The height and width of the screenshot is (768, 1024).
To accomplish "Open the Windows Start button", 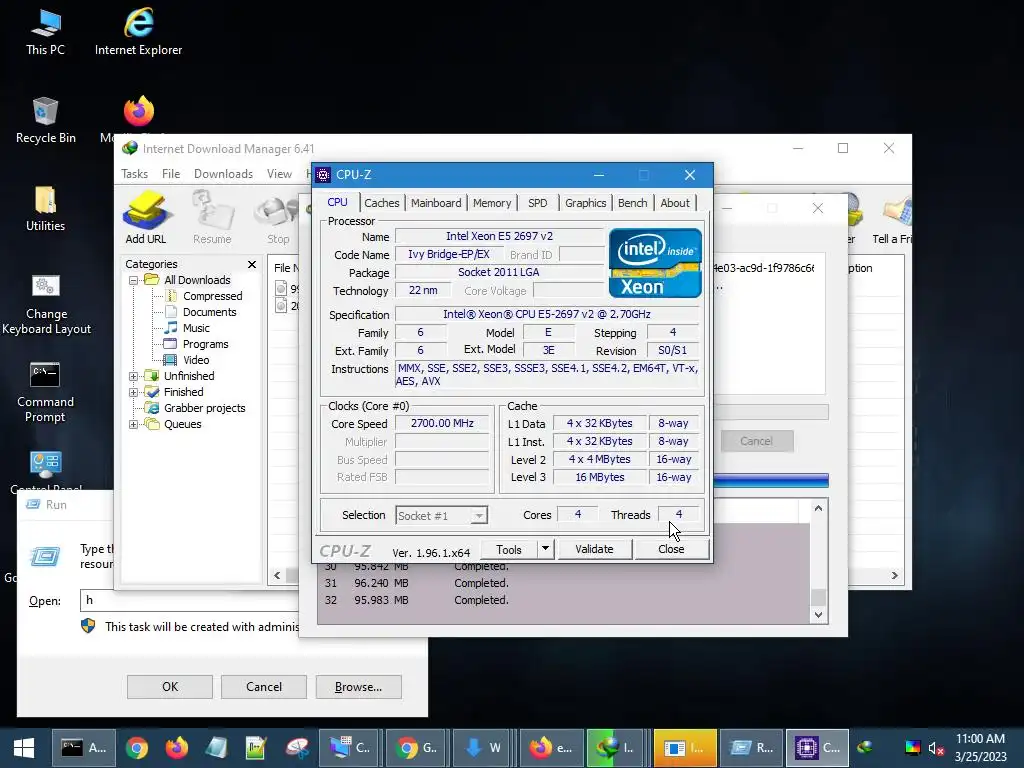I will tap(24, 748).
